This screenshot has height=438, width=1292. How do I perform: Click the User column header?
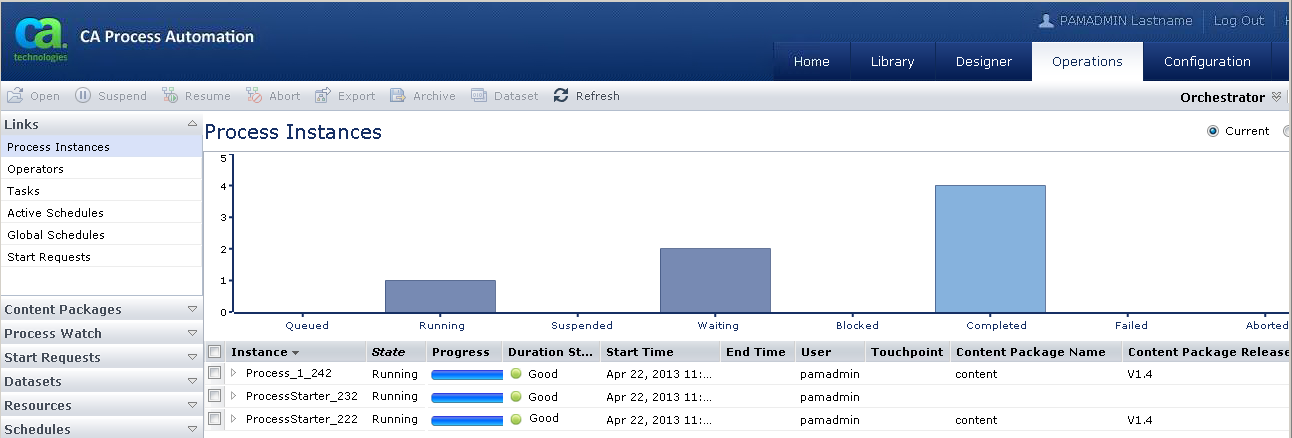pyautogui.click(x=831, y=352)
